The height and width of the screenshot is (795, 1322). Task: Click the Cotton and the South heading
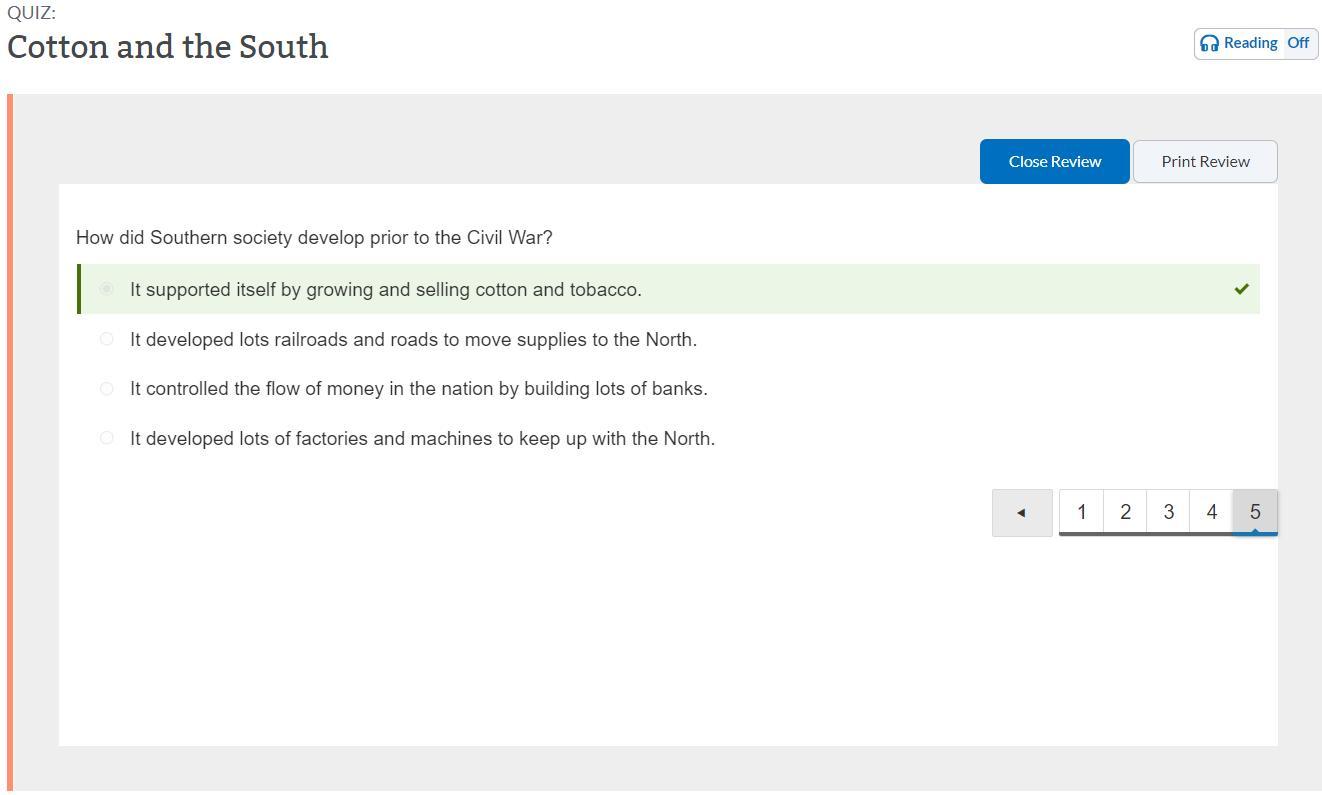(168, 47)
